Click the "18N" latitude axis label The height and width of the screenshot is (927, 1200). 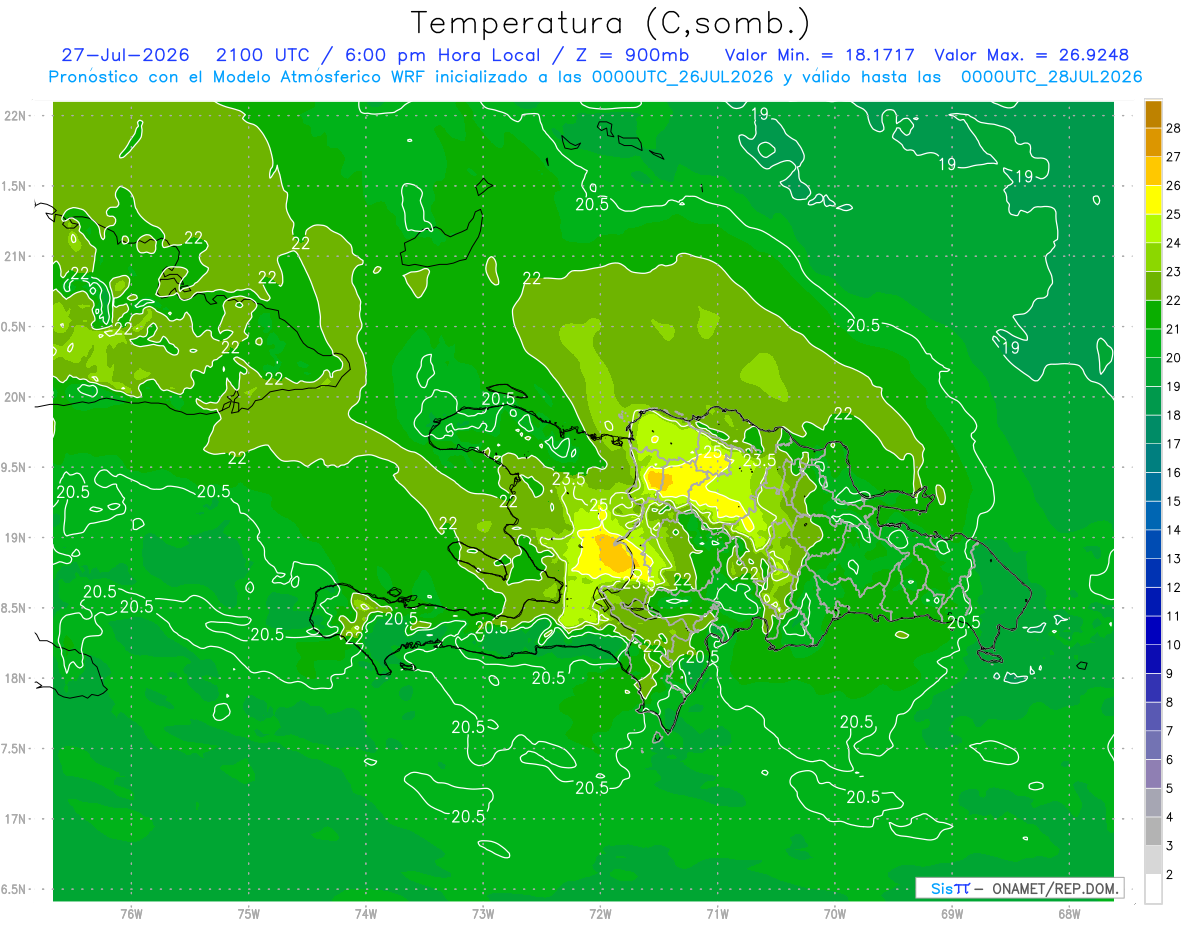point(17,679)
